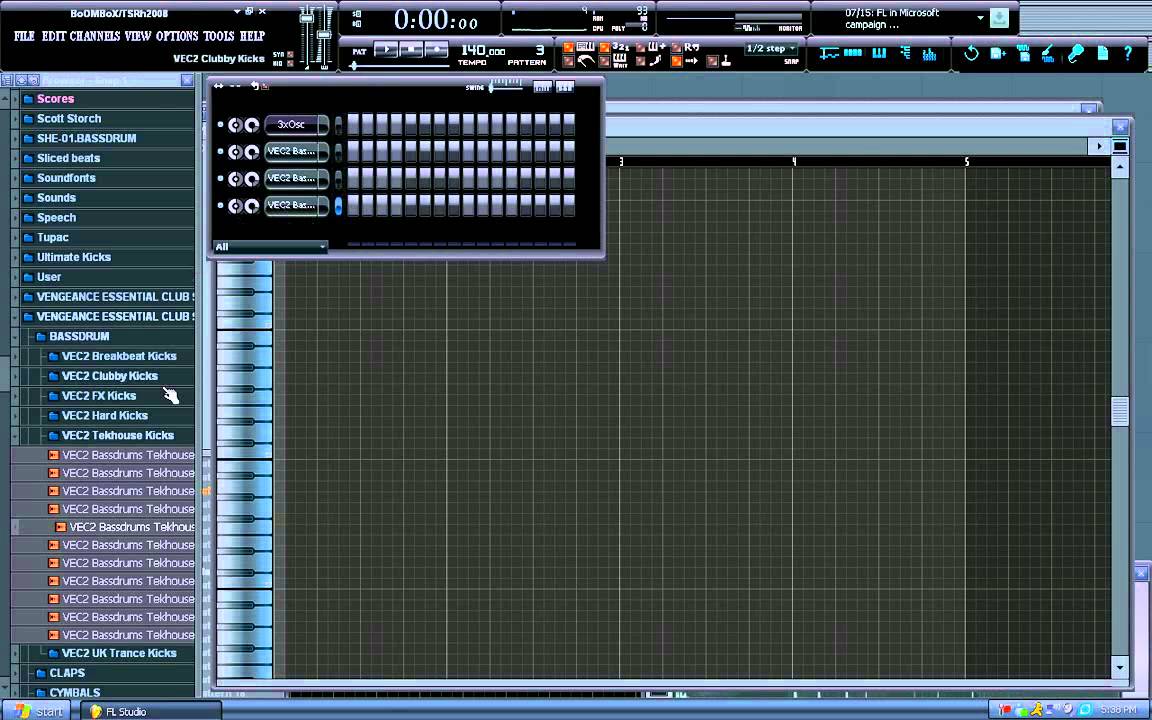The height and width of the screenshot is (720, 1152).
Task: Show the Step Sequencer via toolbar icon
Action: point(853,54)
